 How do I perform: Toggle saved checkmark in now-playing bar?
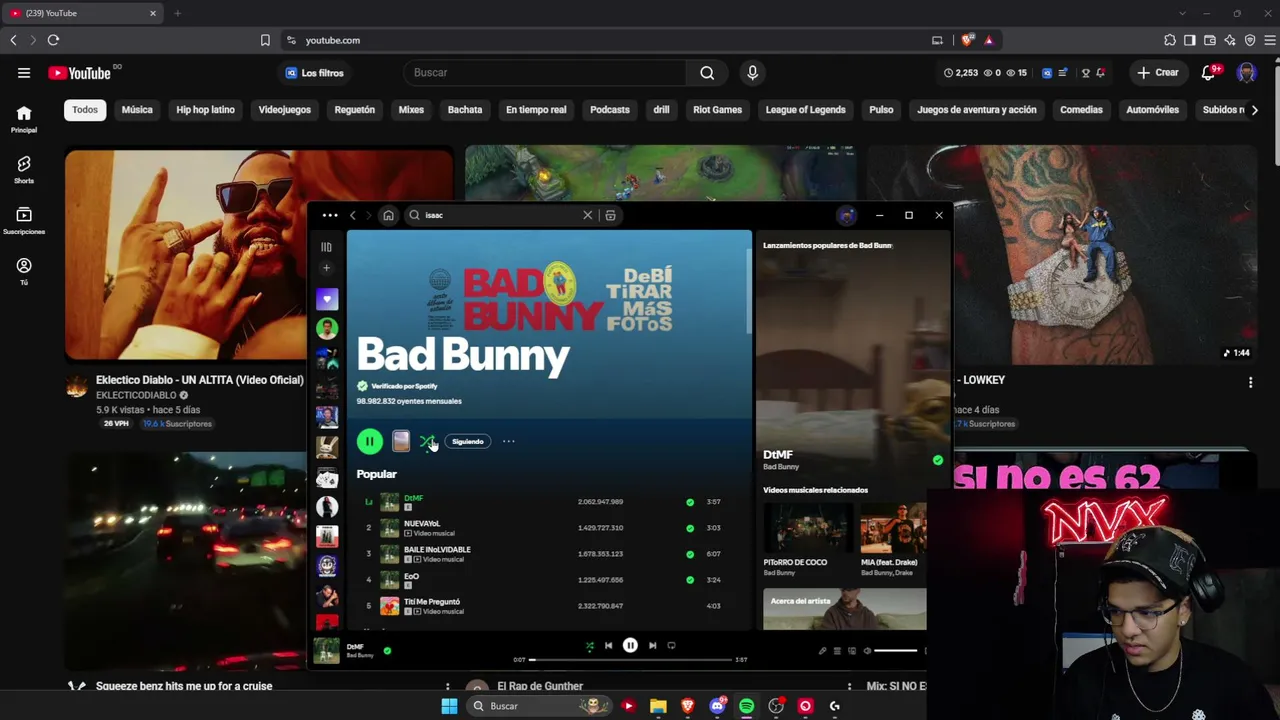click(387, 651)
